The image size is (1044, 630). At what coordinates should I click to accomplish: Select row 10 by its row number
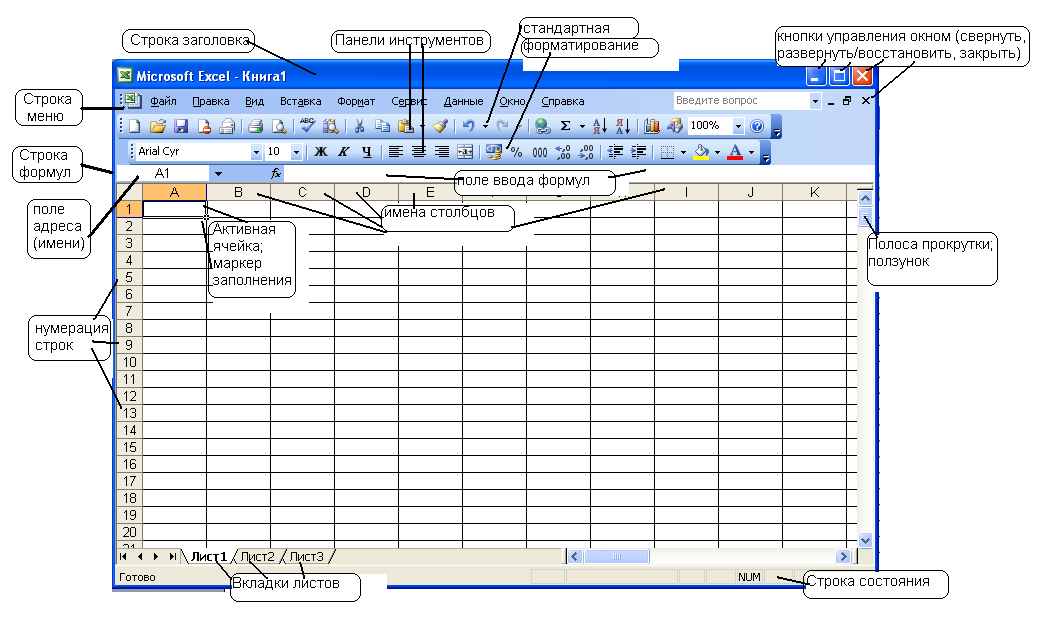click(129, 362)
